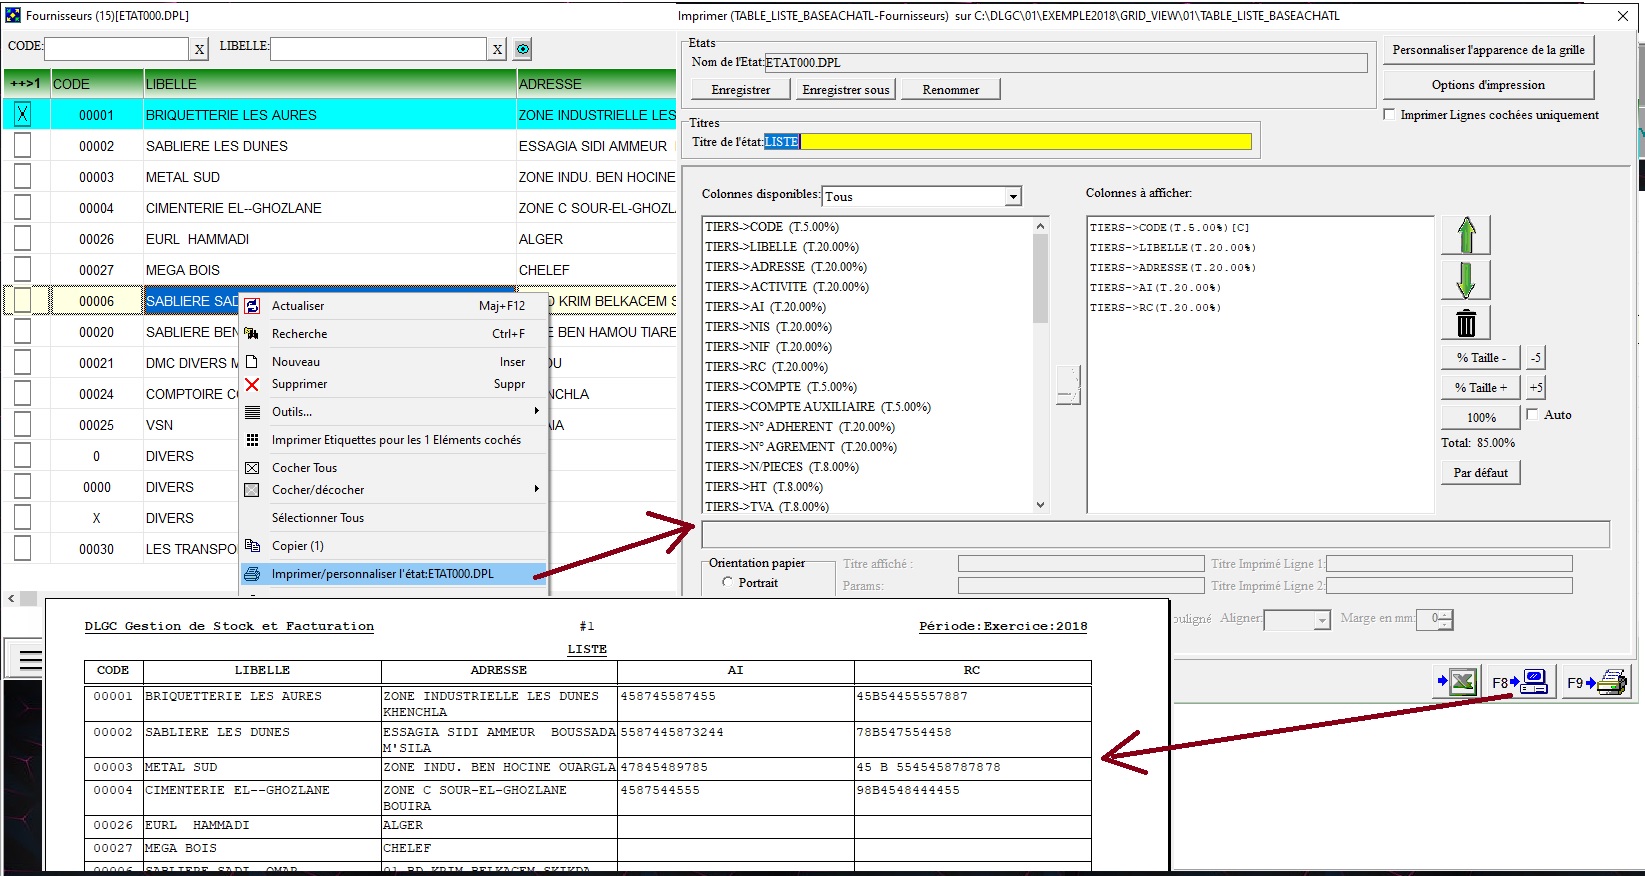Click the Recherche binoculars icon
The height and width of the screenshot is (876, 1645).
click(253, 334)
